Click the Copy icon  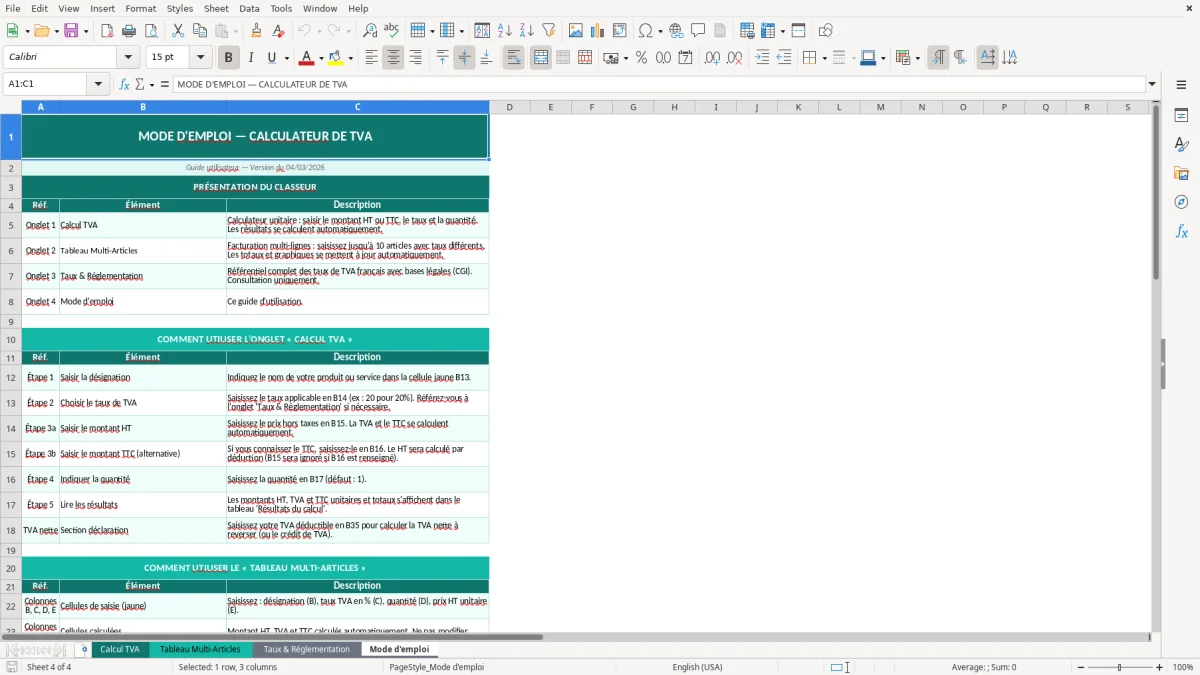pyautogui.click(x=199, y=31)
